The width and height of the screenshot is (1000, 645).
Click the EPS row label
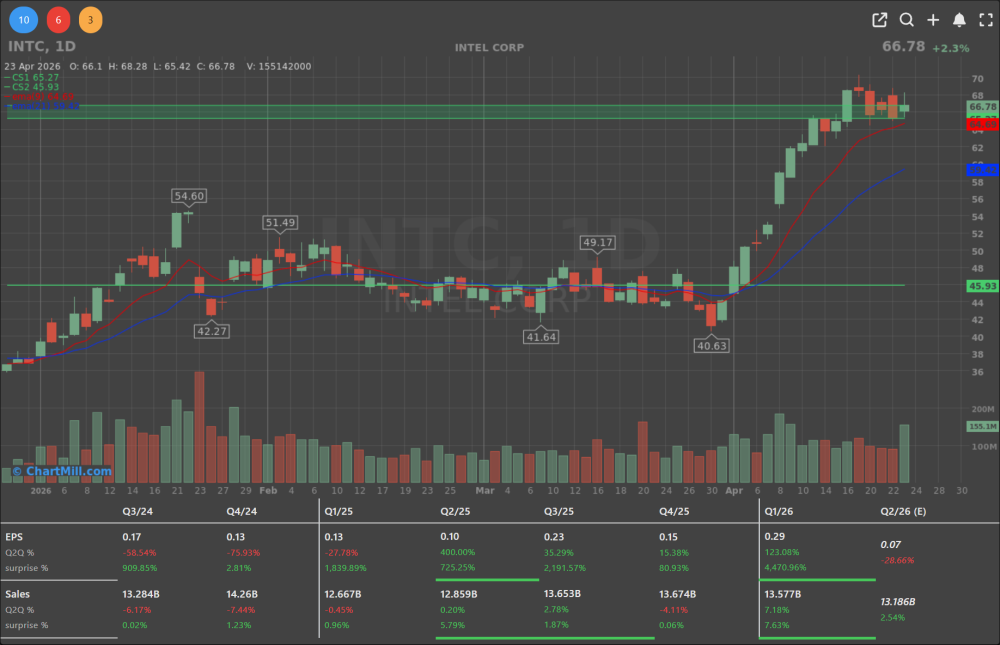tap(13, 537)
